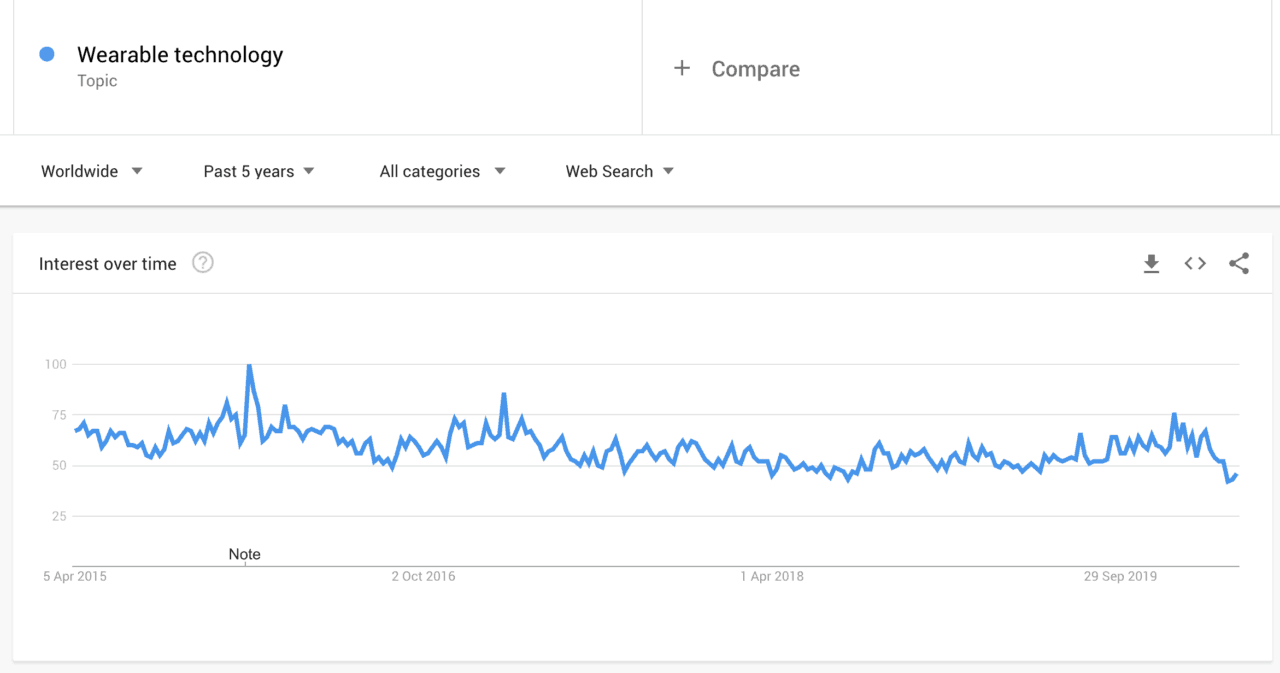Viewport: 1280px width, 673px height.
Task: Click the Interest over time heading
Action: pyautogui.click(x=107, y=264)
